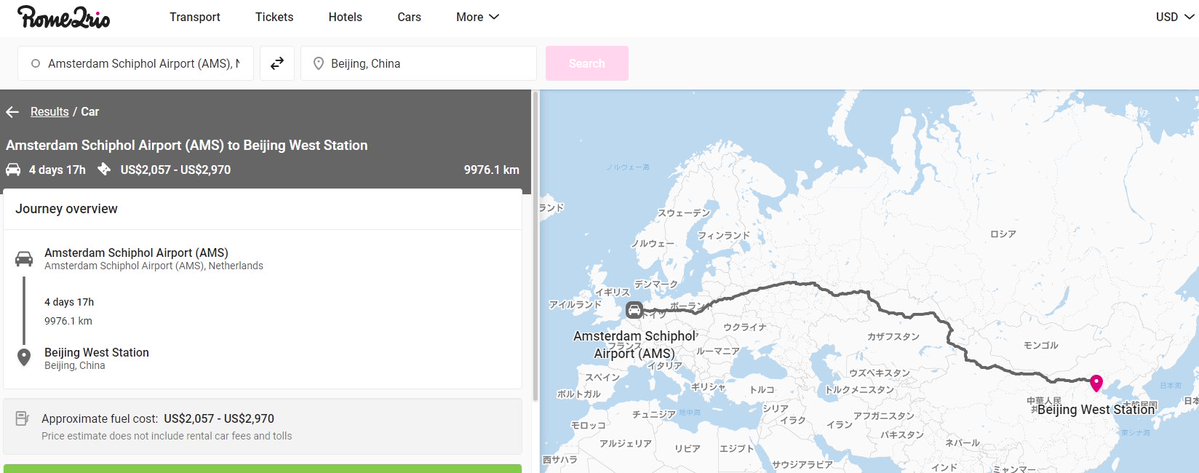Click the location pin icon beside Beijing West Station

[x=24, y=358]
